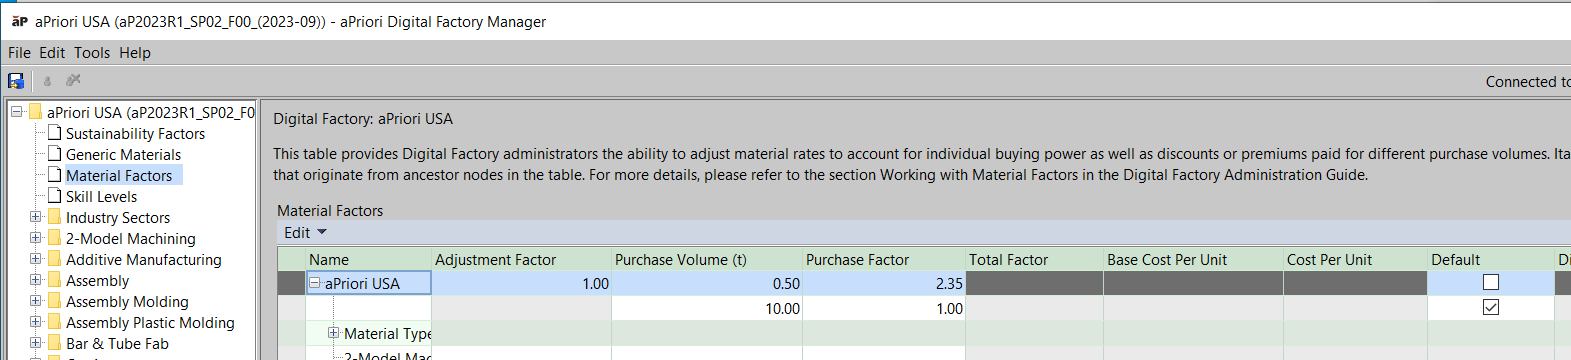Click the Assembly folder icon
The image size is (1571, 360).
(55, 280)
